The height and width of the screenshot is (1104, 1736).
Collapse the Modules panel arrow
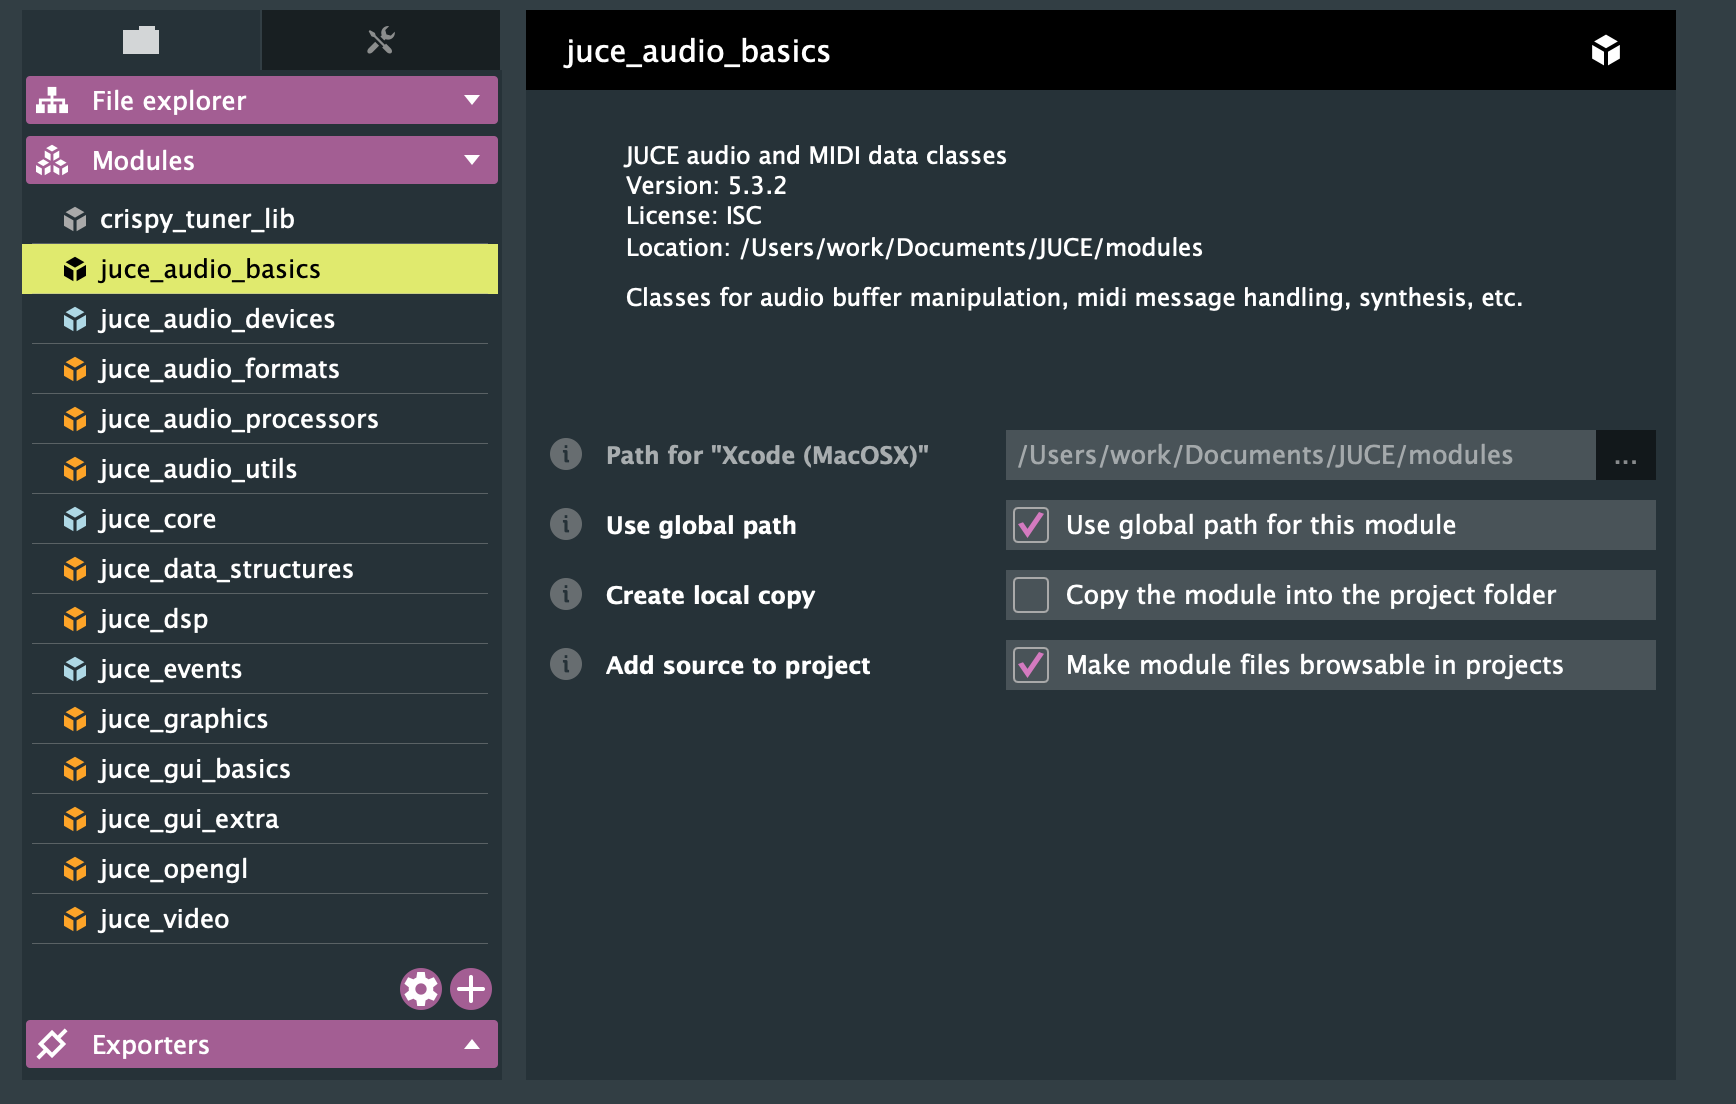click(472, 160)
